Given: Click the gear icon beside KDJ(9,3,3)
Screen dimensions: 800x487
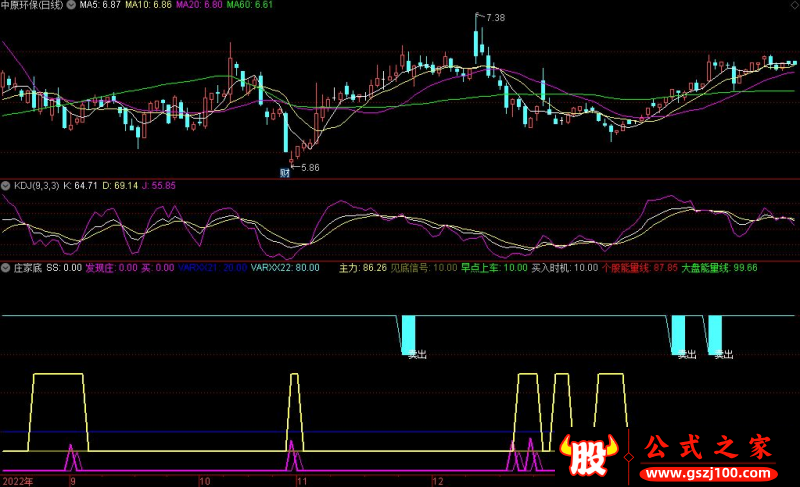Looking at the screenshot, I should (x=6, y=186).
